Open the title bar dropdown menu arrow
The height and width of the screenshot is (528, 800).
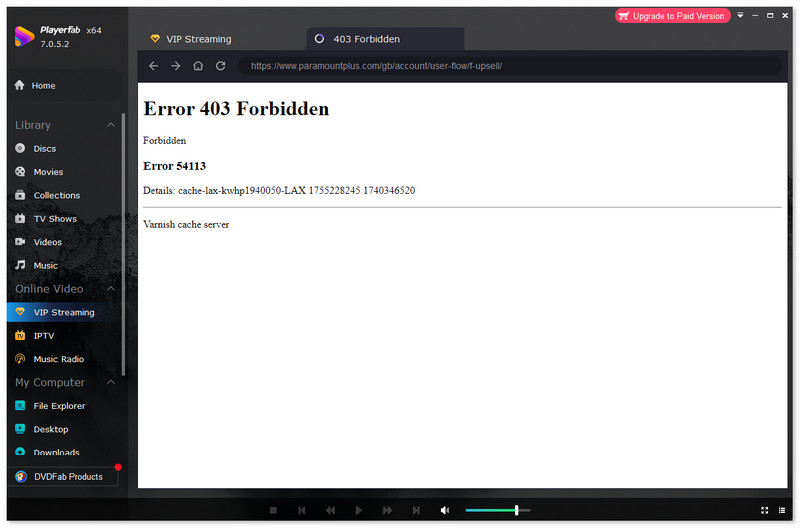[740, 15]
